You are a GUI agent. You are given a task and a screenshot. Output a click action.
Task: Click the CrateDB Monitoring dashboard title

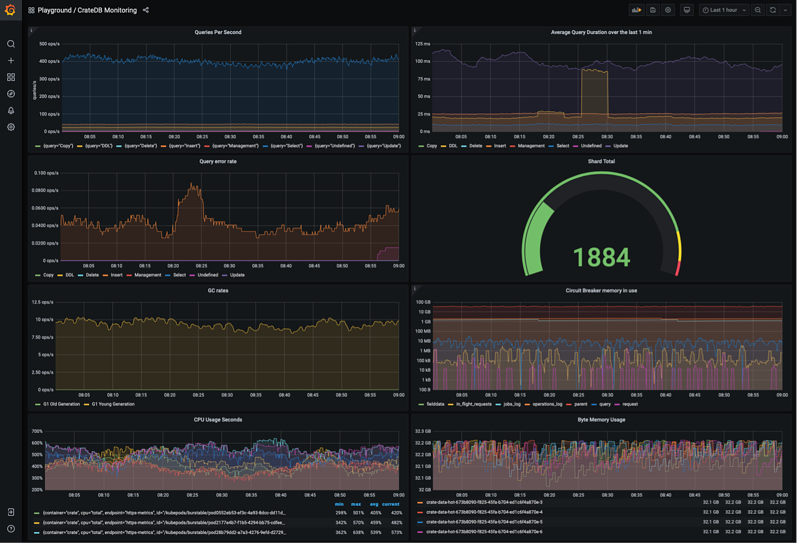coord(106,10)
